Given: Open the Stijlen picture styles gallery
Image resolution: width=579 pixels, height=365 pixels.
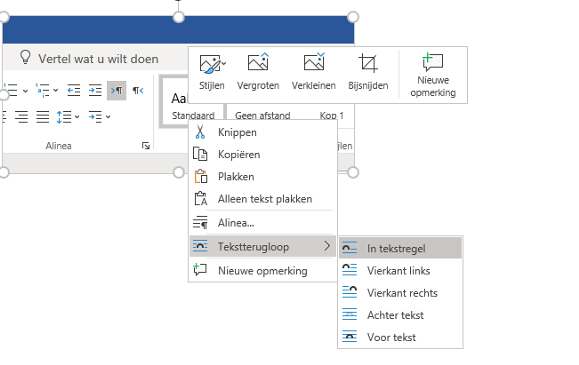Looking at the screenshot, I should [x=212, y=72].
